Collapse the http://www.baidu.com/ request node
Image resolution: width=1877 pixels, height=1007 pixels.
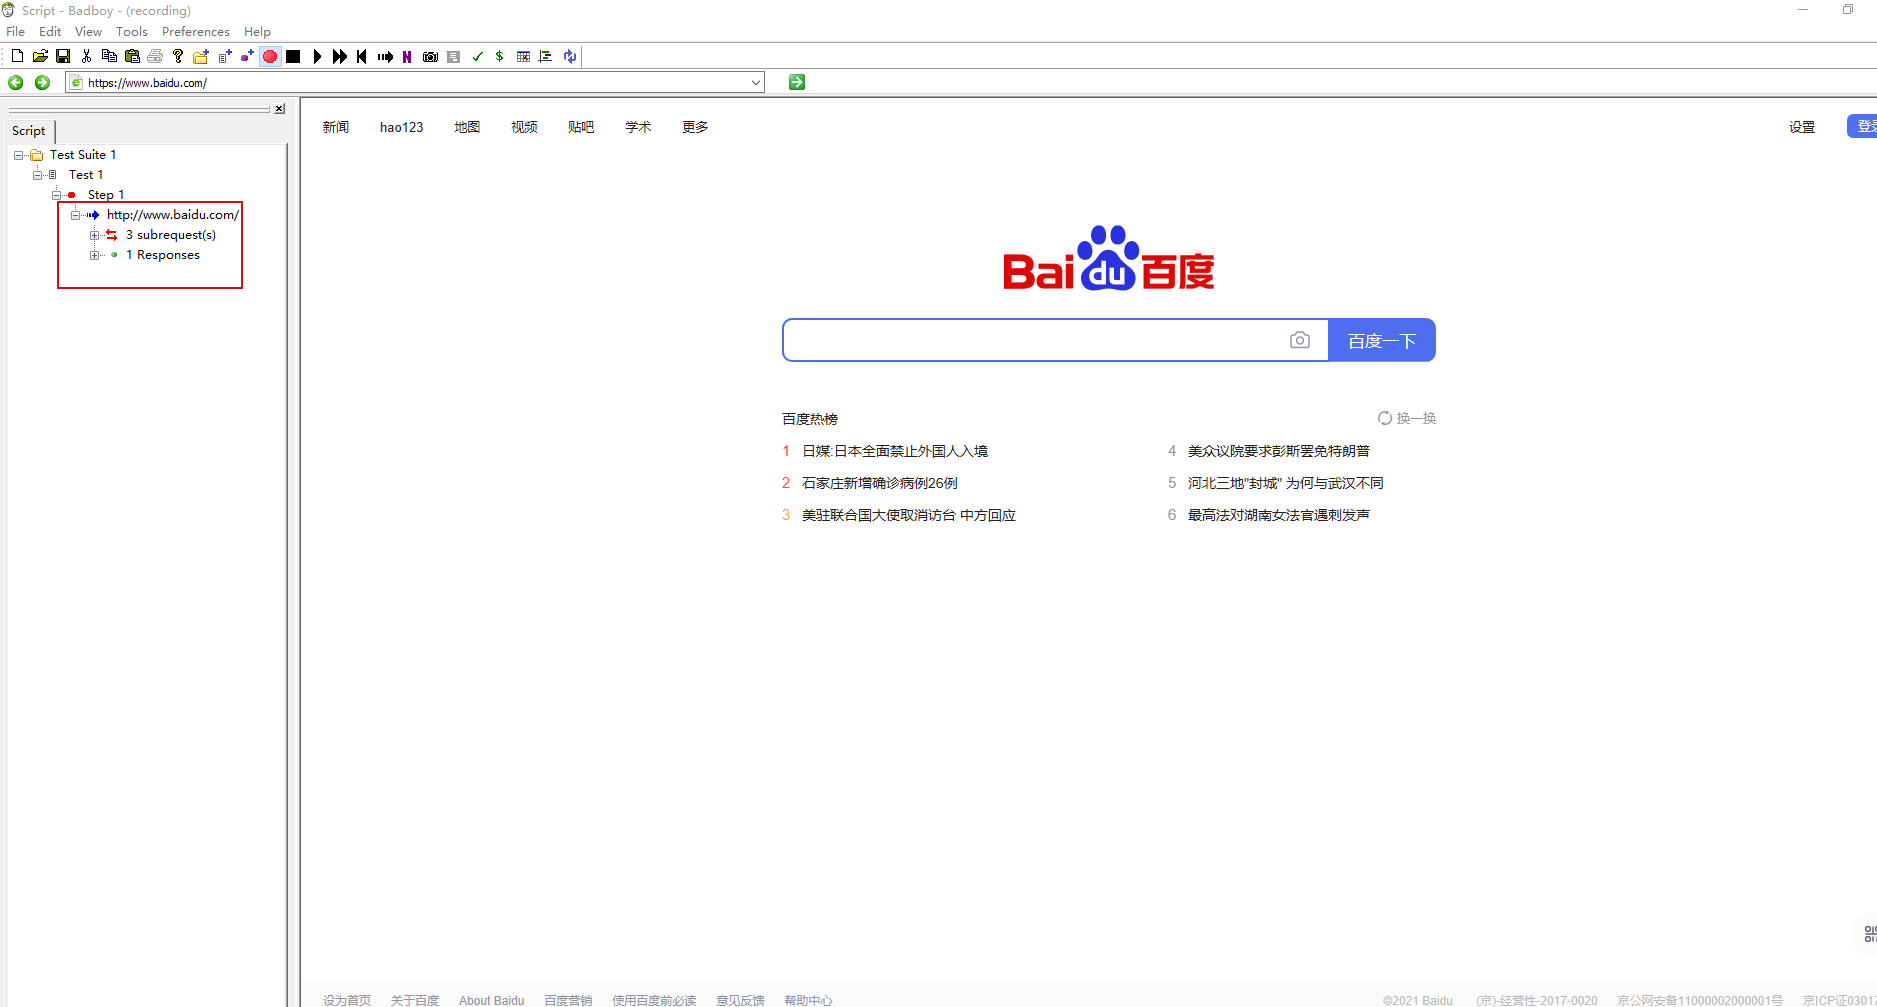click(75, 215)
